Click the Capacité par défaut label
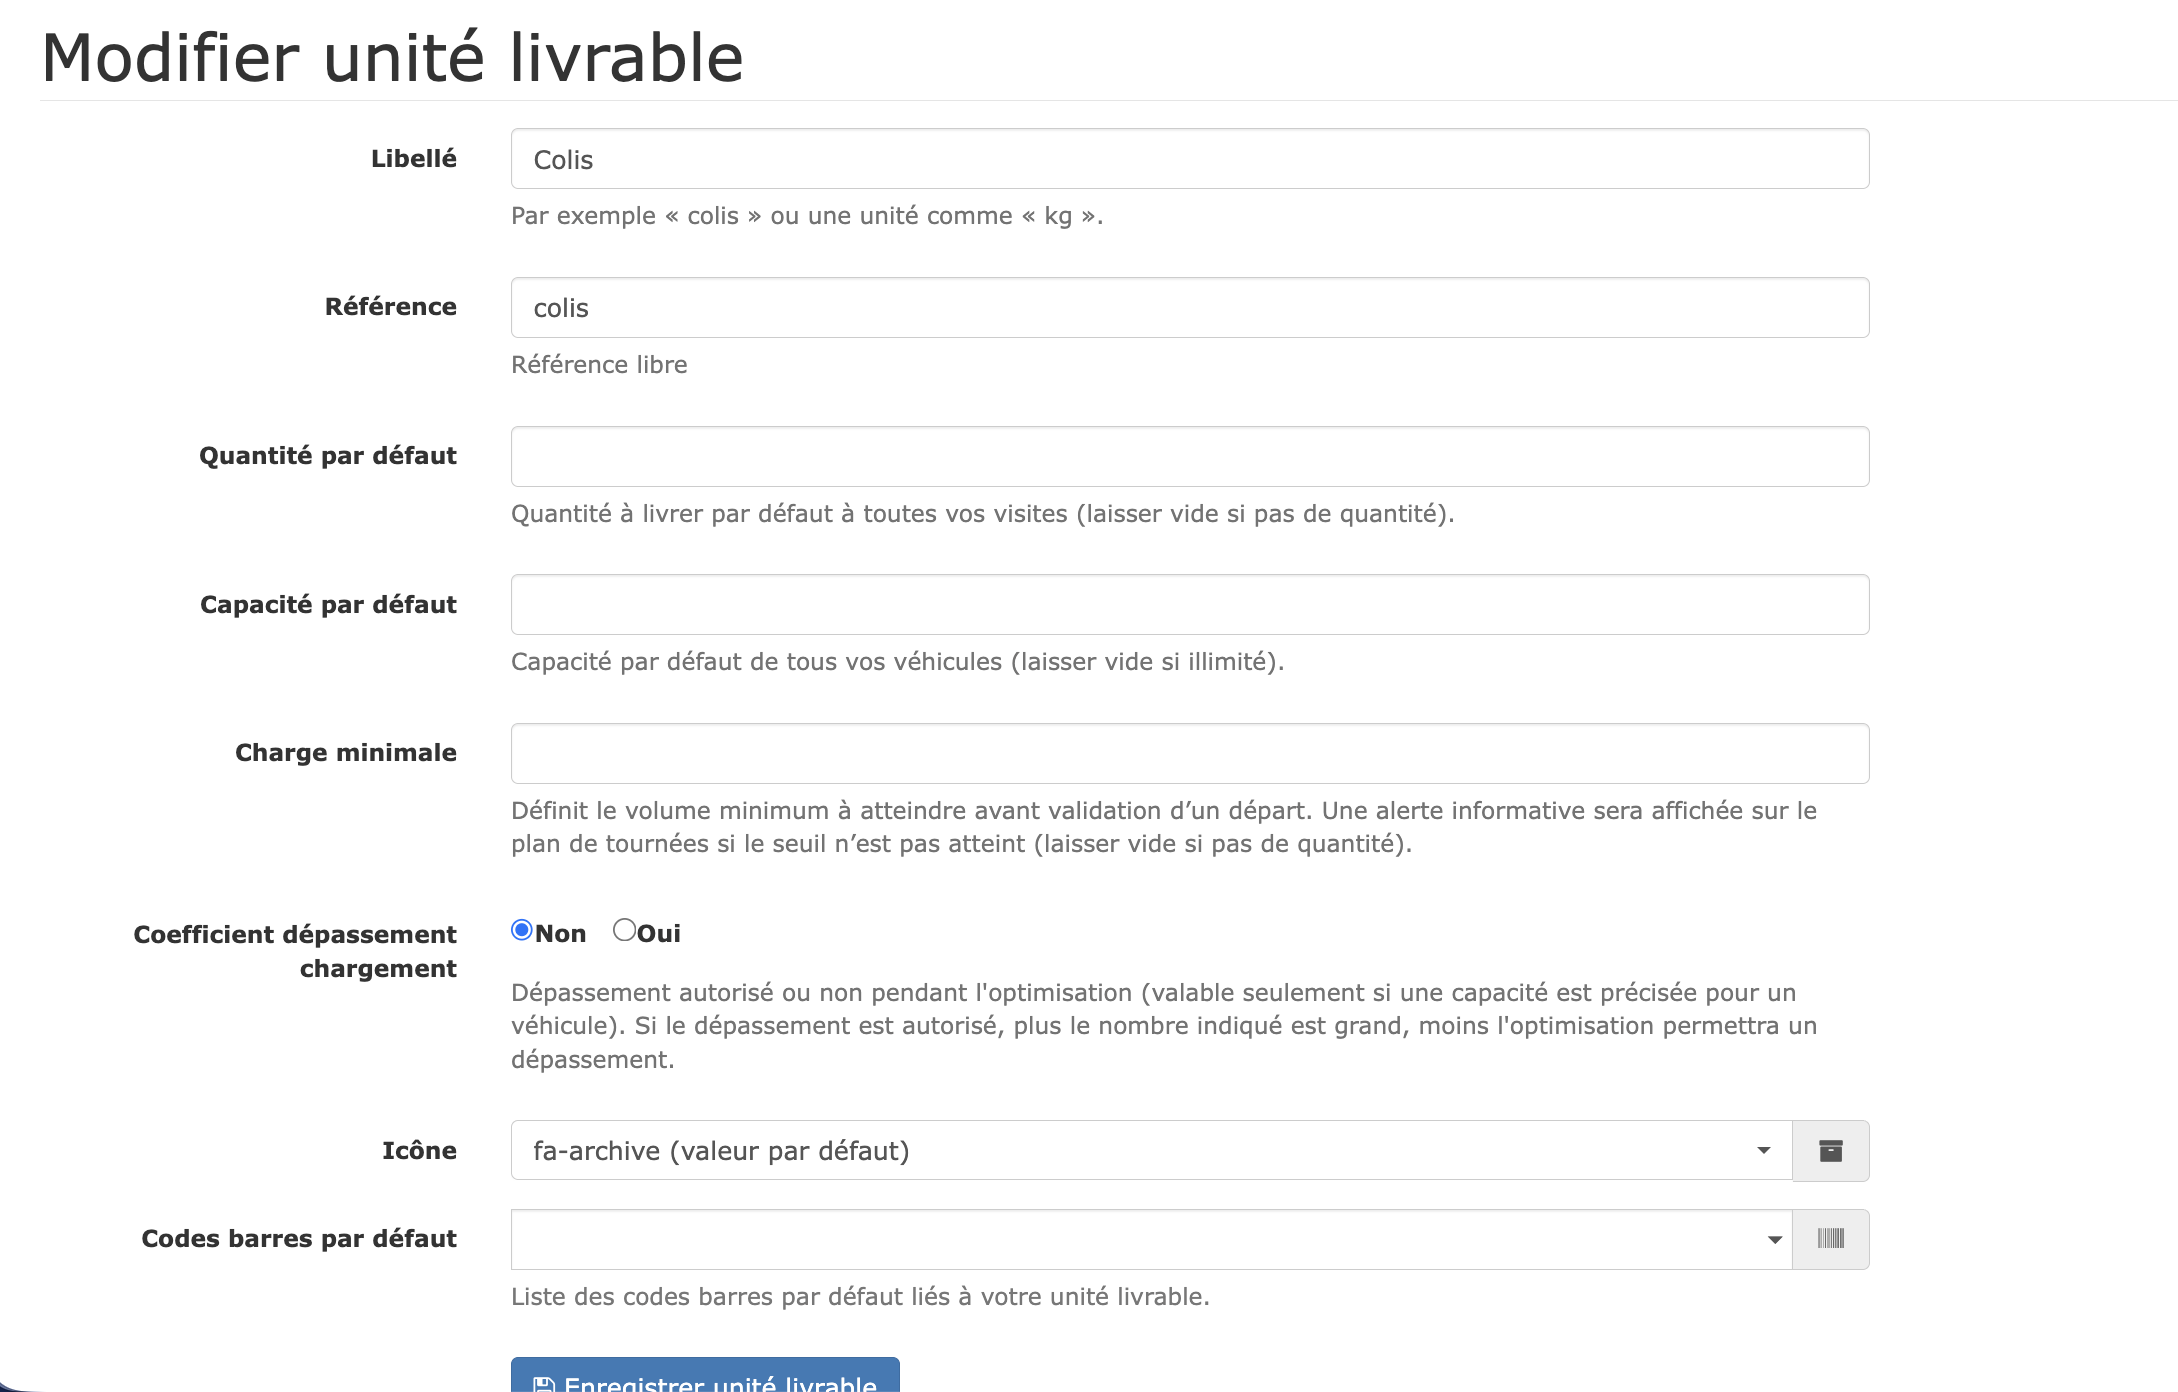The height and width of the screenshot is (1392, 2178). [328, 605]
